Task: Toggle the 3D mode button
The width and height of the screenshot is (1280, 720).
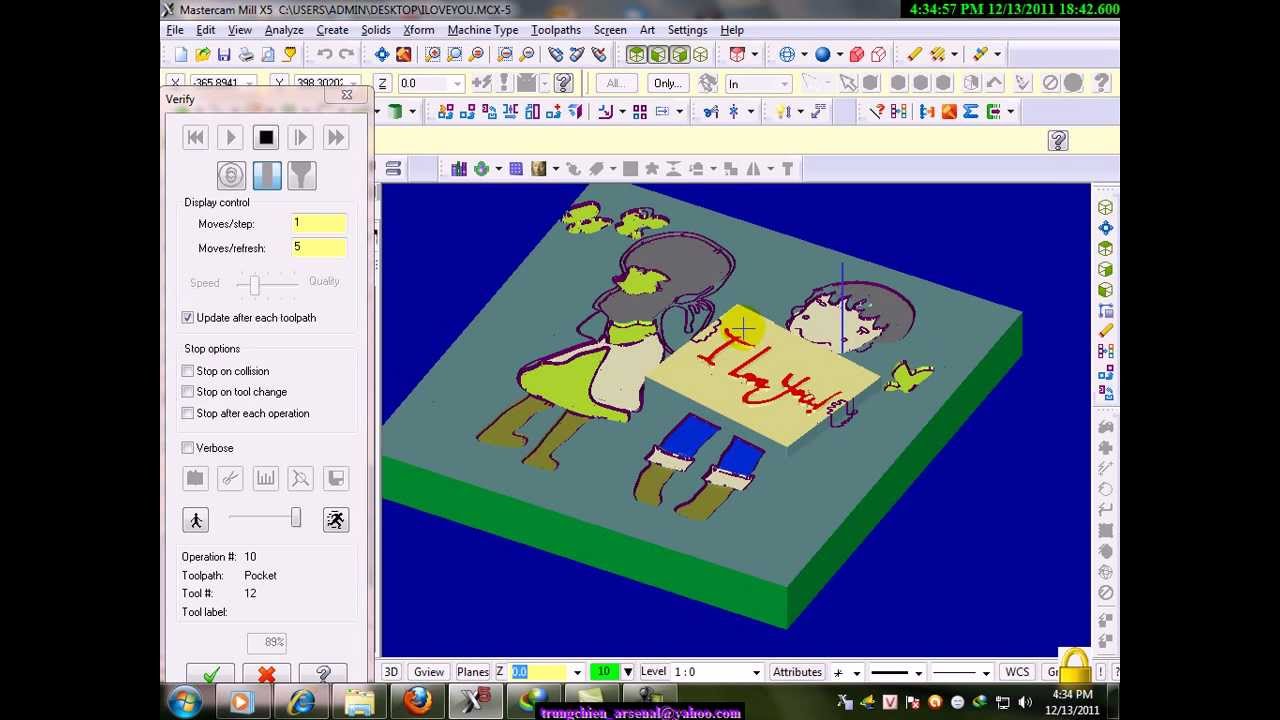Action: [391, 672]
